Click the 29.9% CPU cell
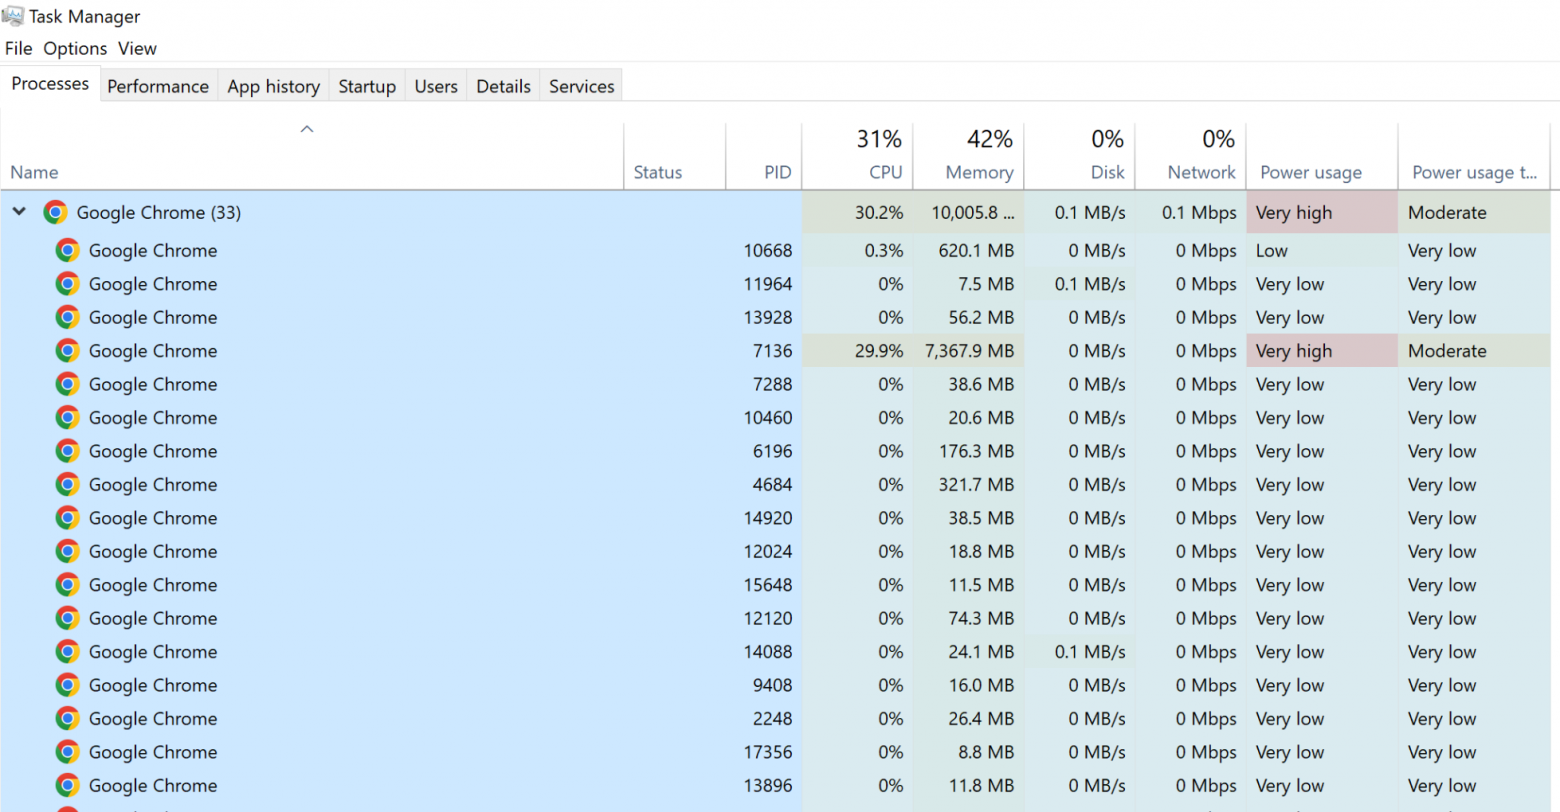This screenshot has height=812, width=1560. [x=857, y=351]
